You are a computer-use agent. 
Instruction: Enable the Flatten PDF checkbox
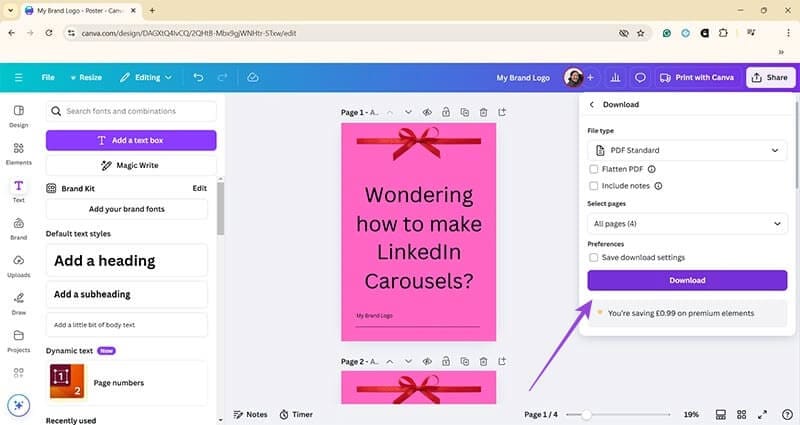(x=593, y=169)
